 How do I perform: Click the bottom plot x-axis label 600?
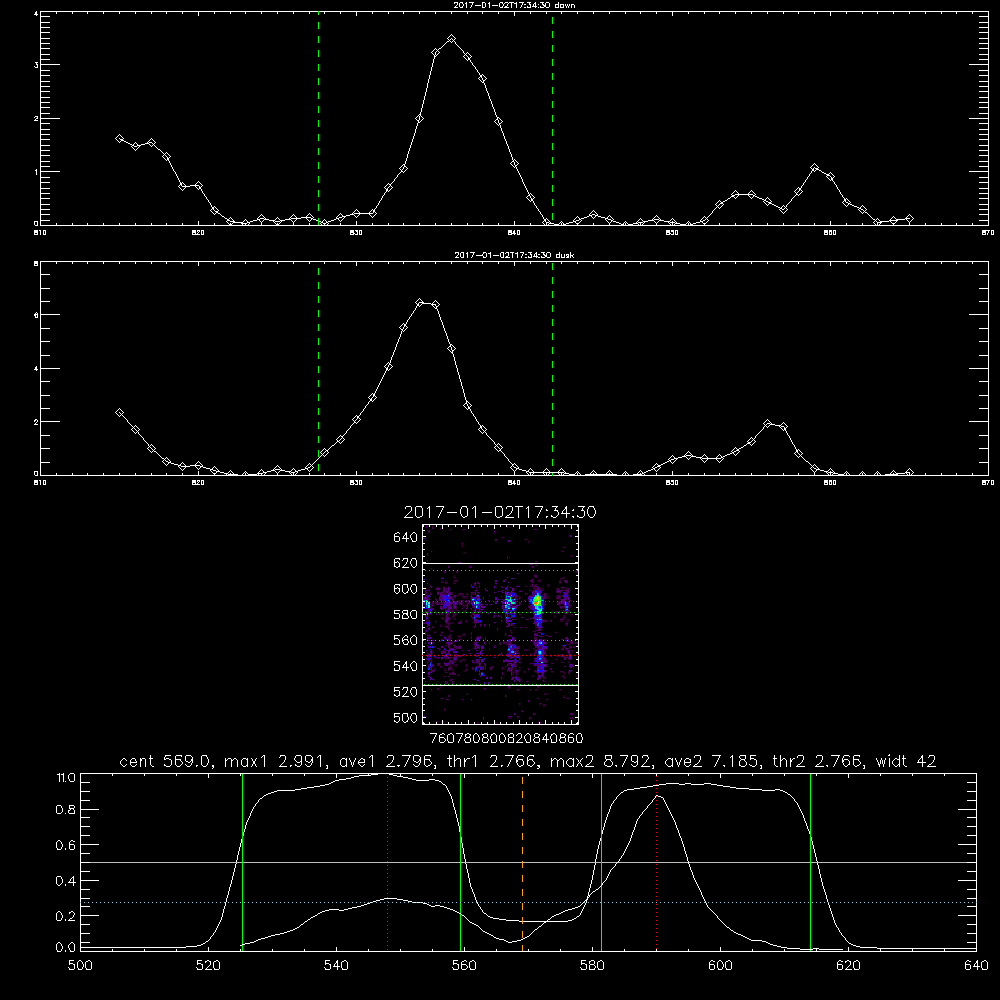(x=720, y=966)
